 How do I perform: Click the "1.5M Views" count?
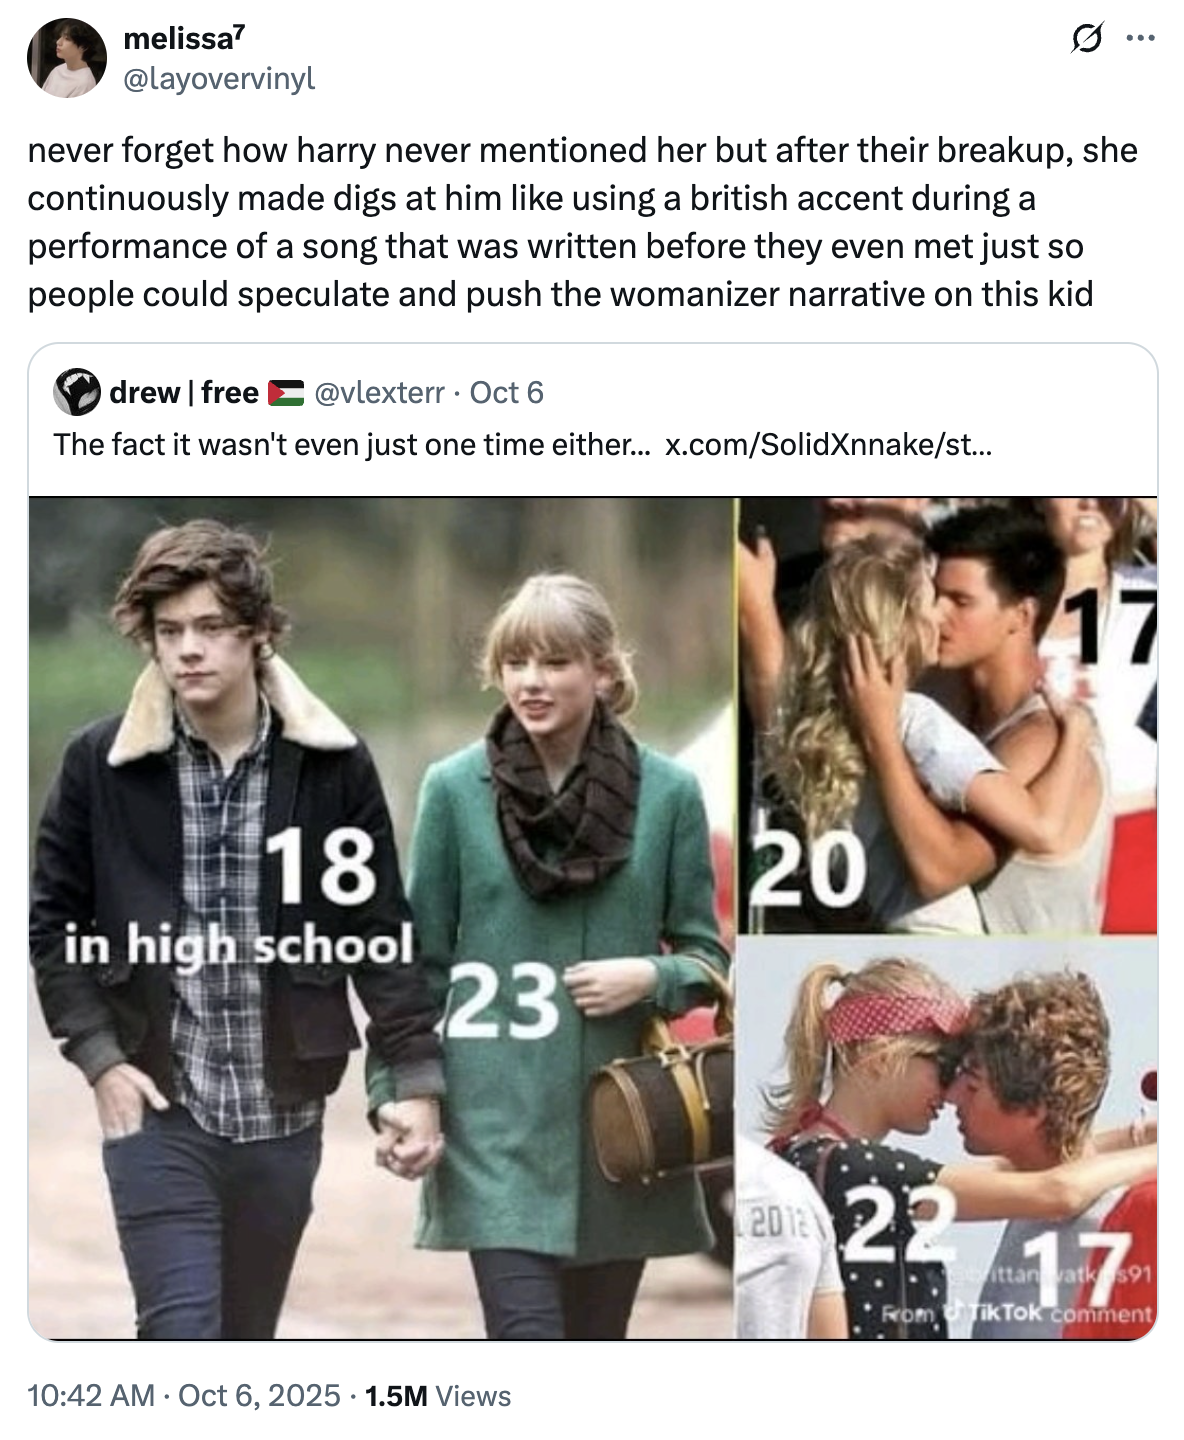pos(438,1396)
